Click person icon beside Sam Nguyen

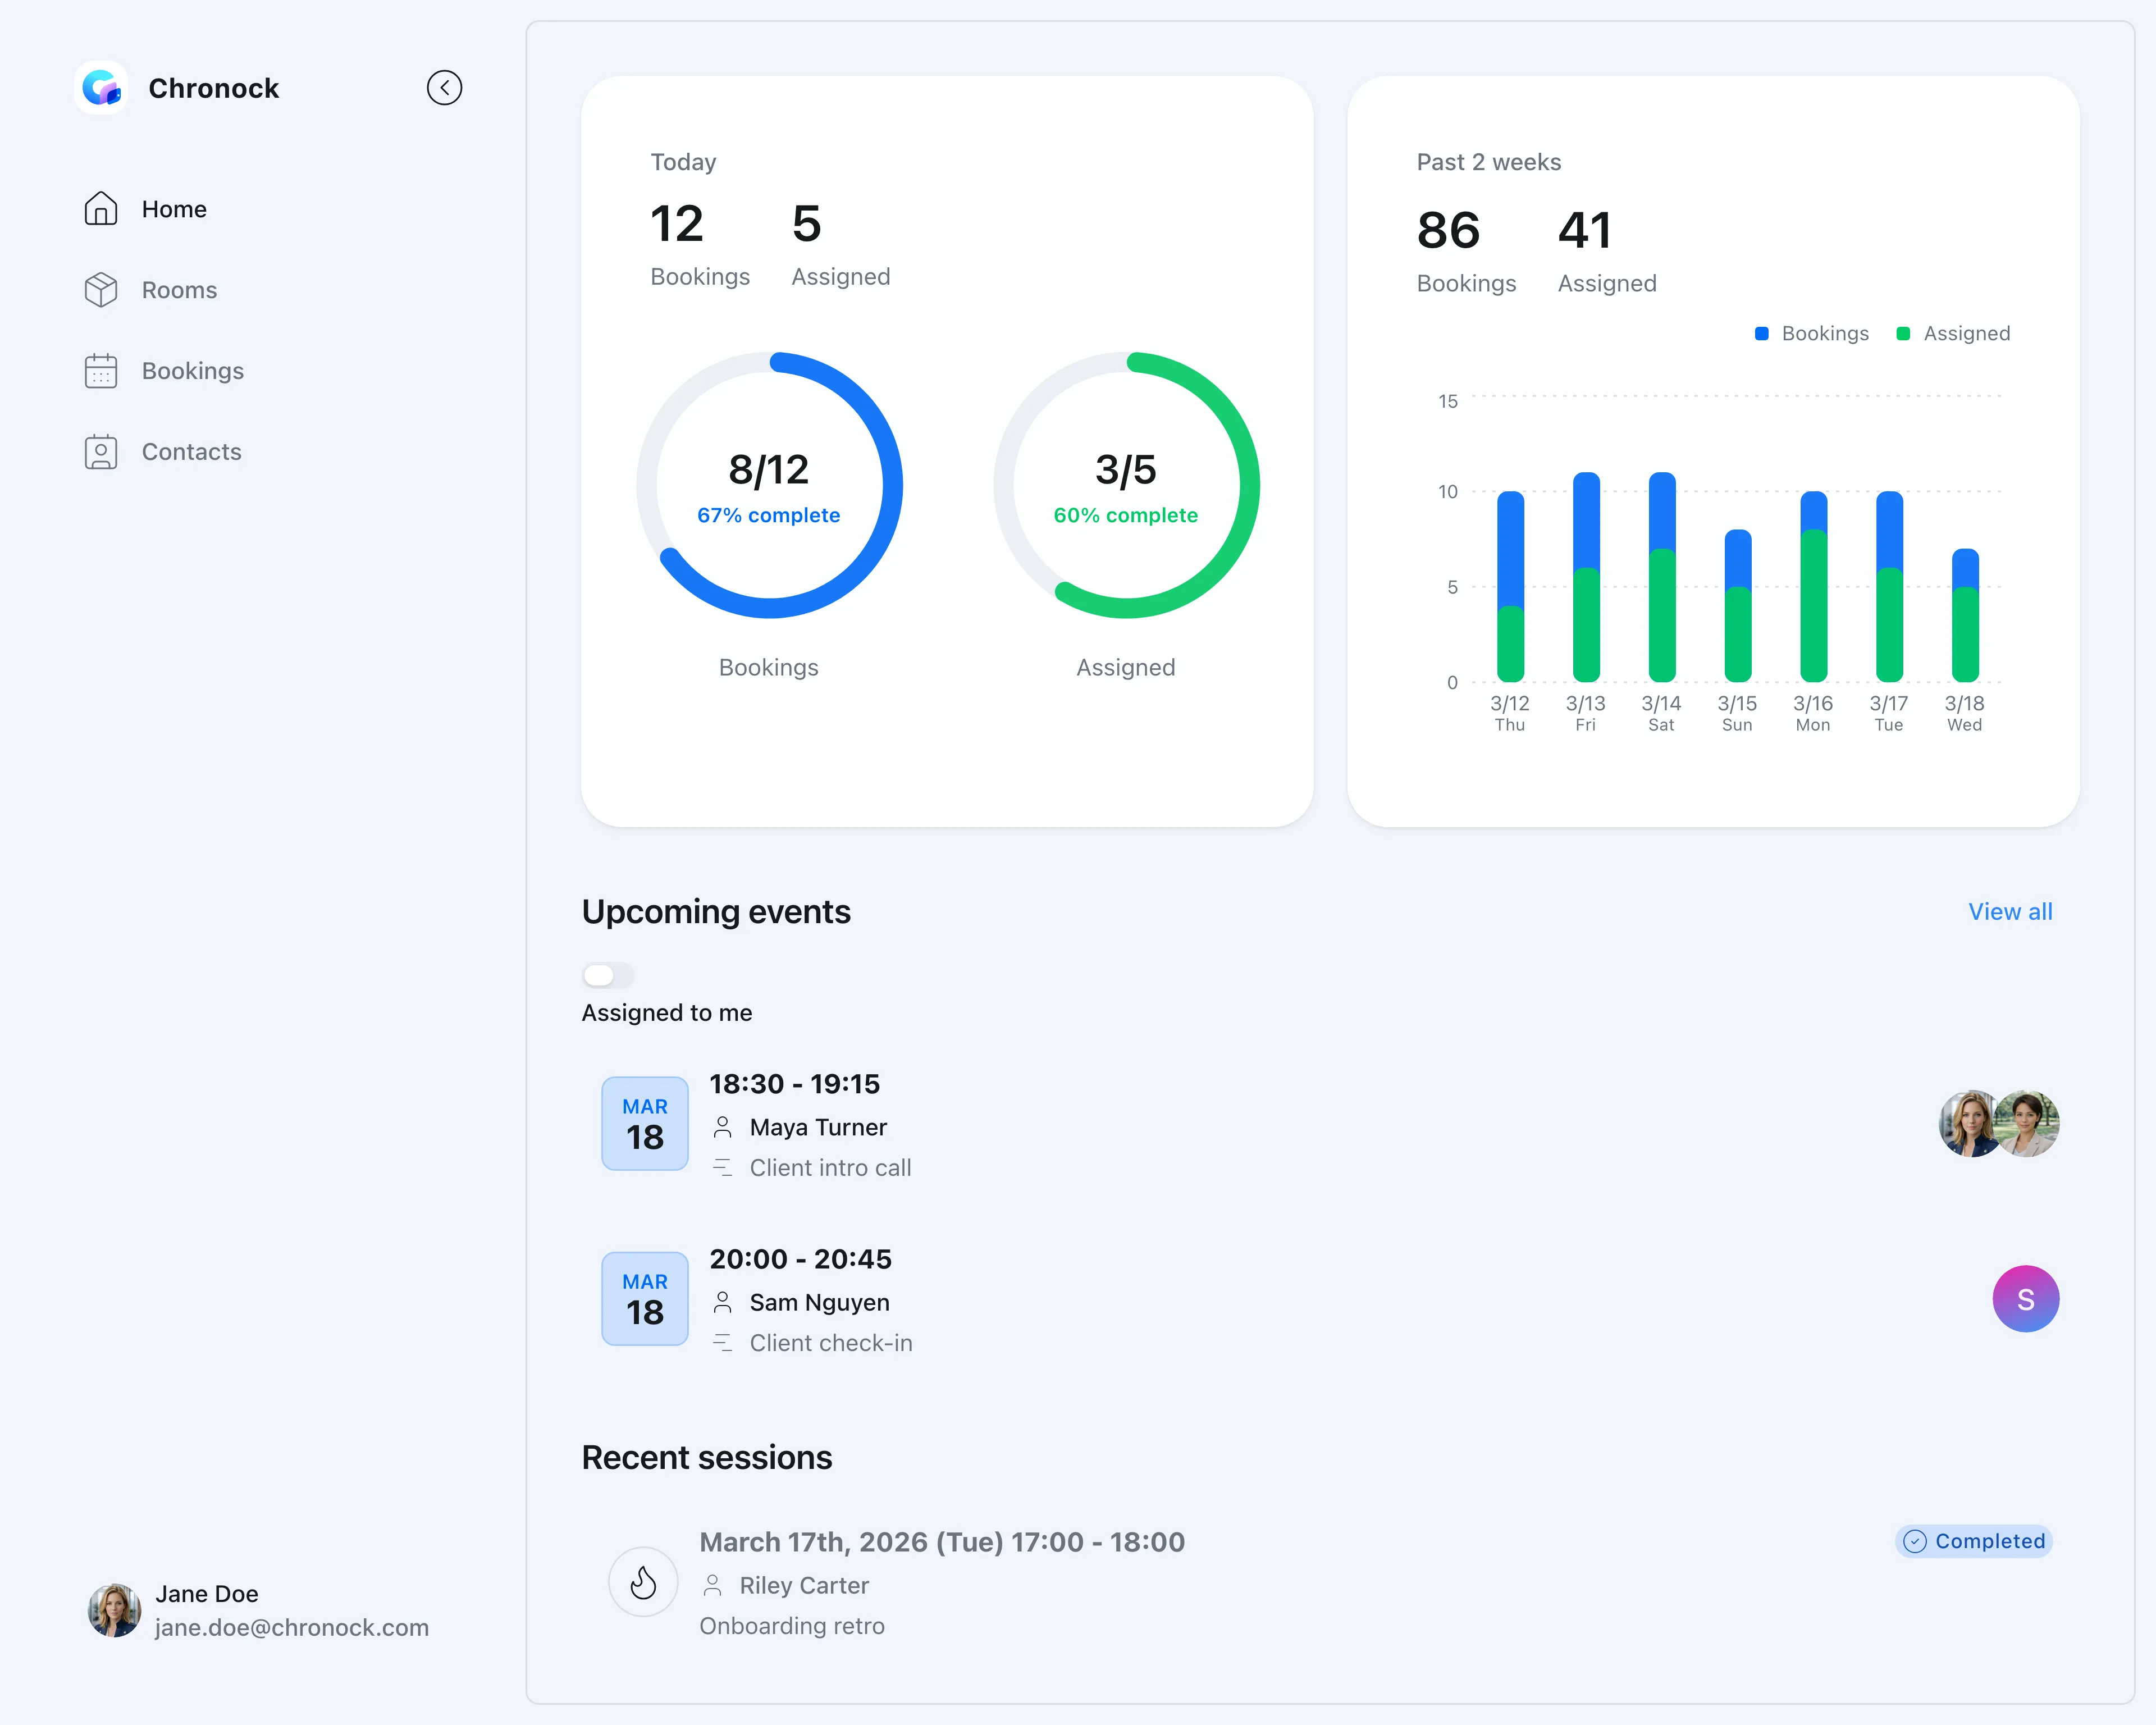723,1302
